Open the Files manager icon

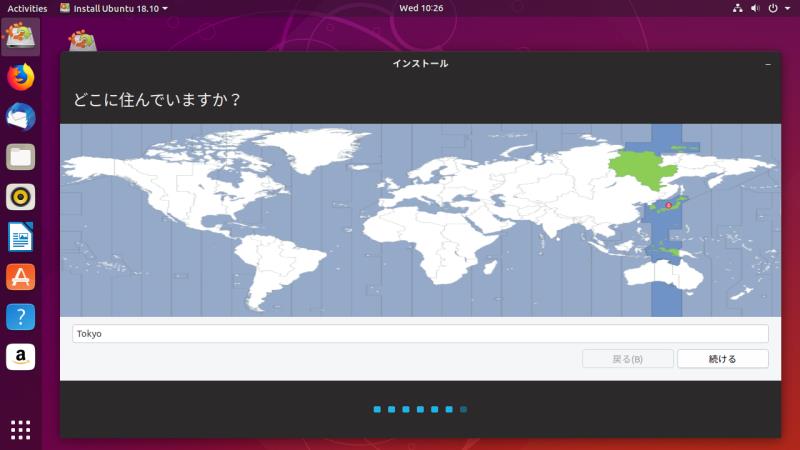coord(20,157)
